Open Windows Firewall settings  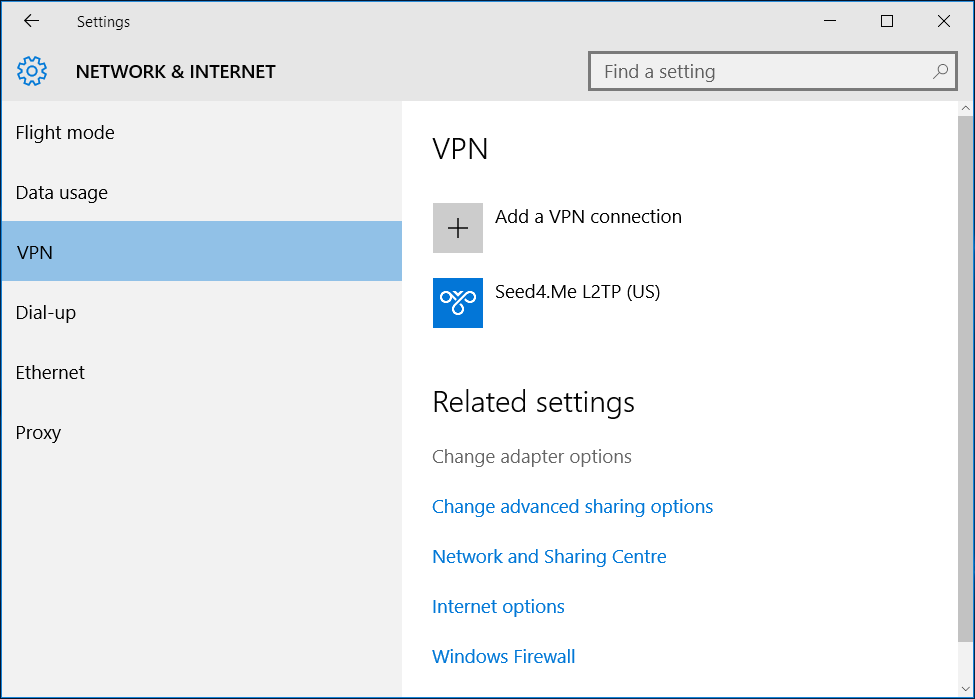tap(503, 656)
